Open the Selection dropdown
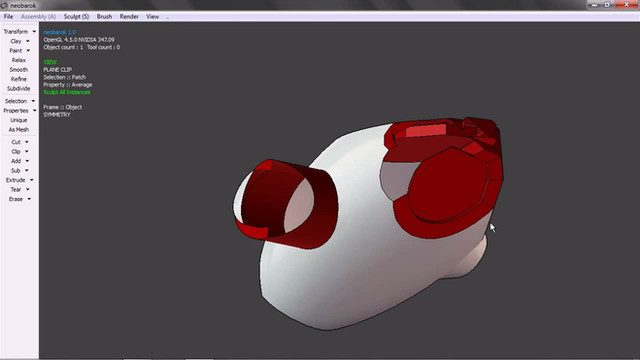Image resolution: width=640 pixels, height=360 pixels. tap(19, 101)
